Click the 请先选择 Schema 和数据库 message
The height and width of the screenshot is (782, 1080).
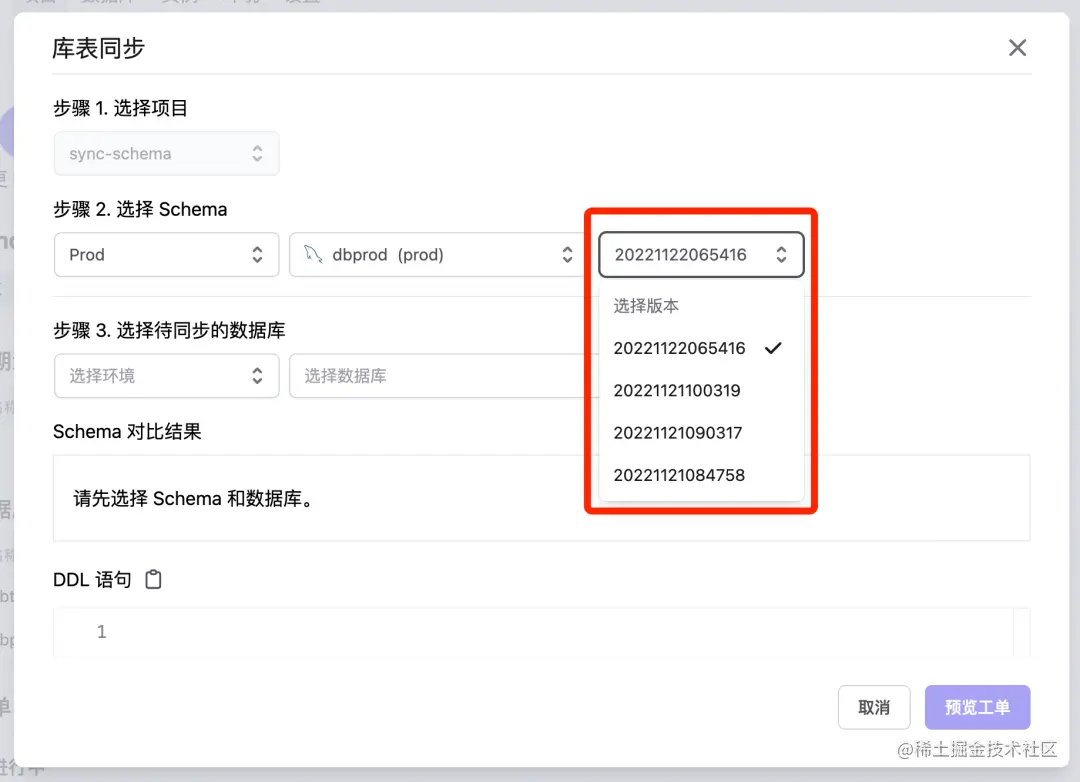point(196,498)
